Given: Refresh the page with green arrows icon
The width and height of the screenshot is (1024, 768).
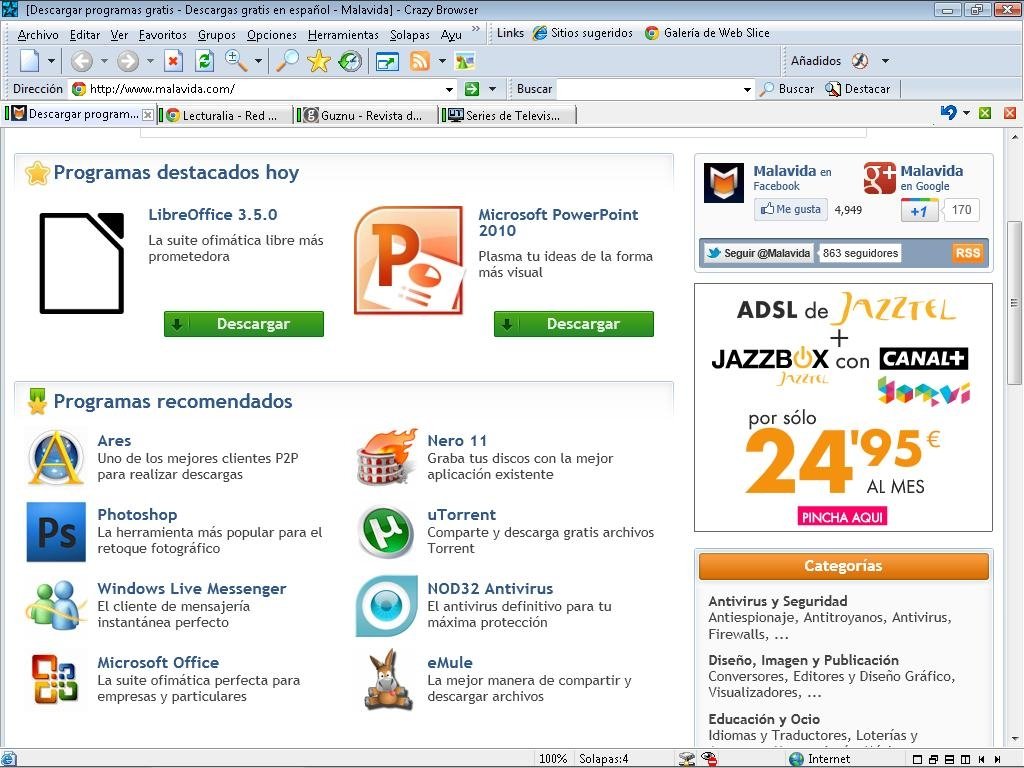Looking at the screenshot, I should [x=204, y=61].
